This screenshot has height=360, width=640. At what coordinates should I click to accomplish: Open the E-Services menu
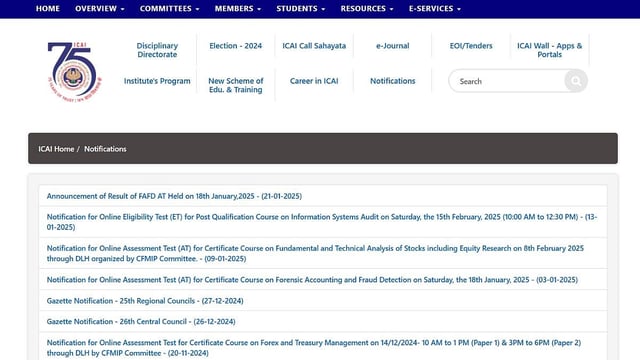coord(435,9)
